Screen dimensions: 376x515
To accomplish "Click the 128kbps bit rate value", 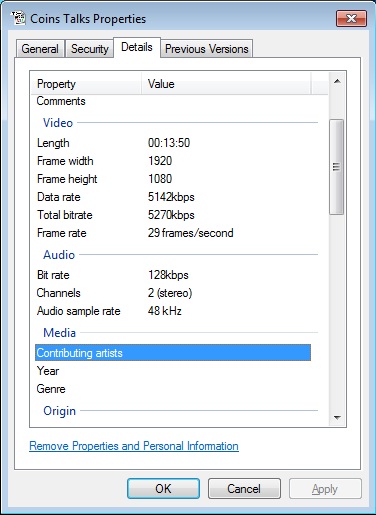I will [168, 275].
